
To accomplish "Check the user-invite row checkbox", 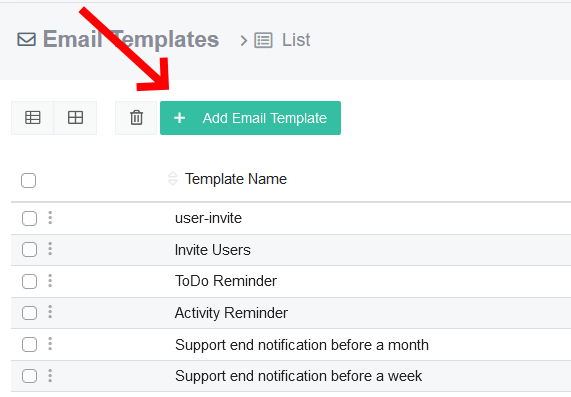I will click(29, 218).
